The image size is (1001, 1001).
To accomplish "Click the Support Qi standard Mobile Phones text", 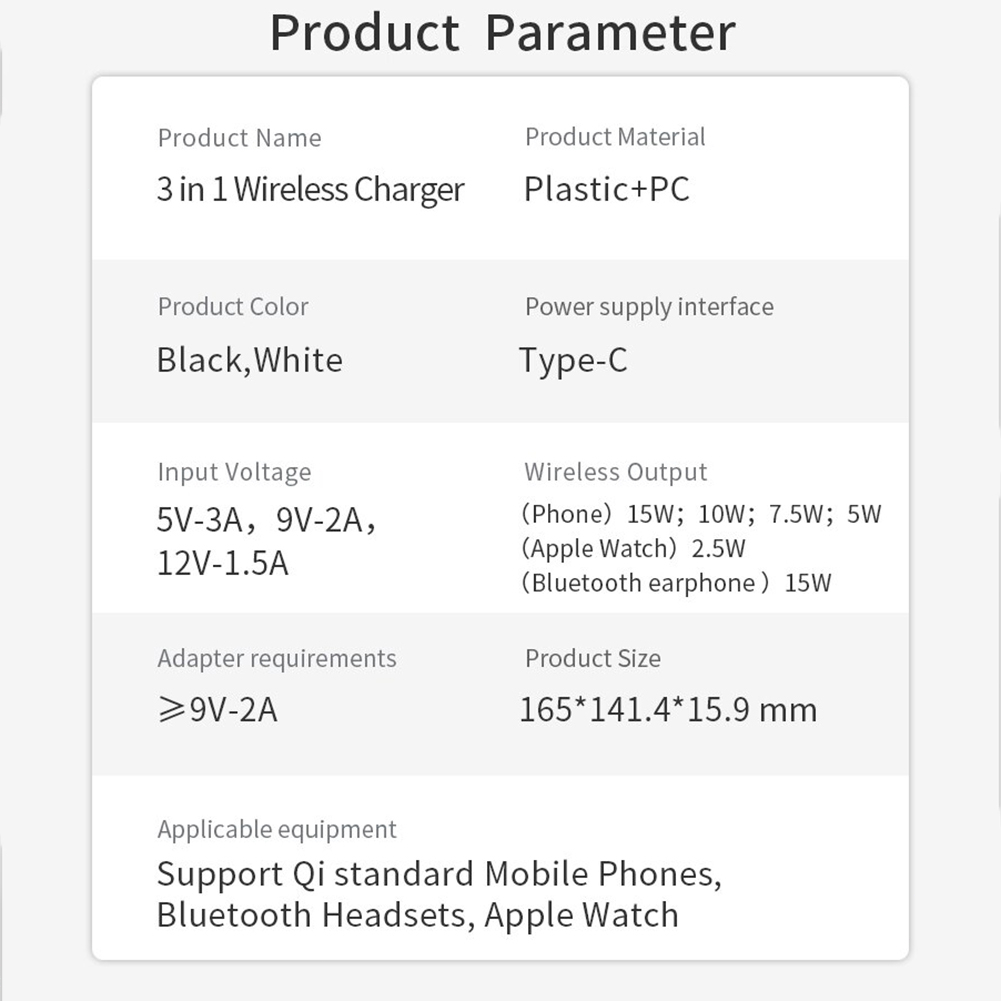I will click(x=439, y=873).
